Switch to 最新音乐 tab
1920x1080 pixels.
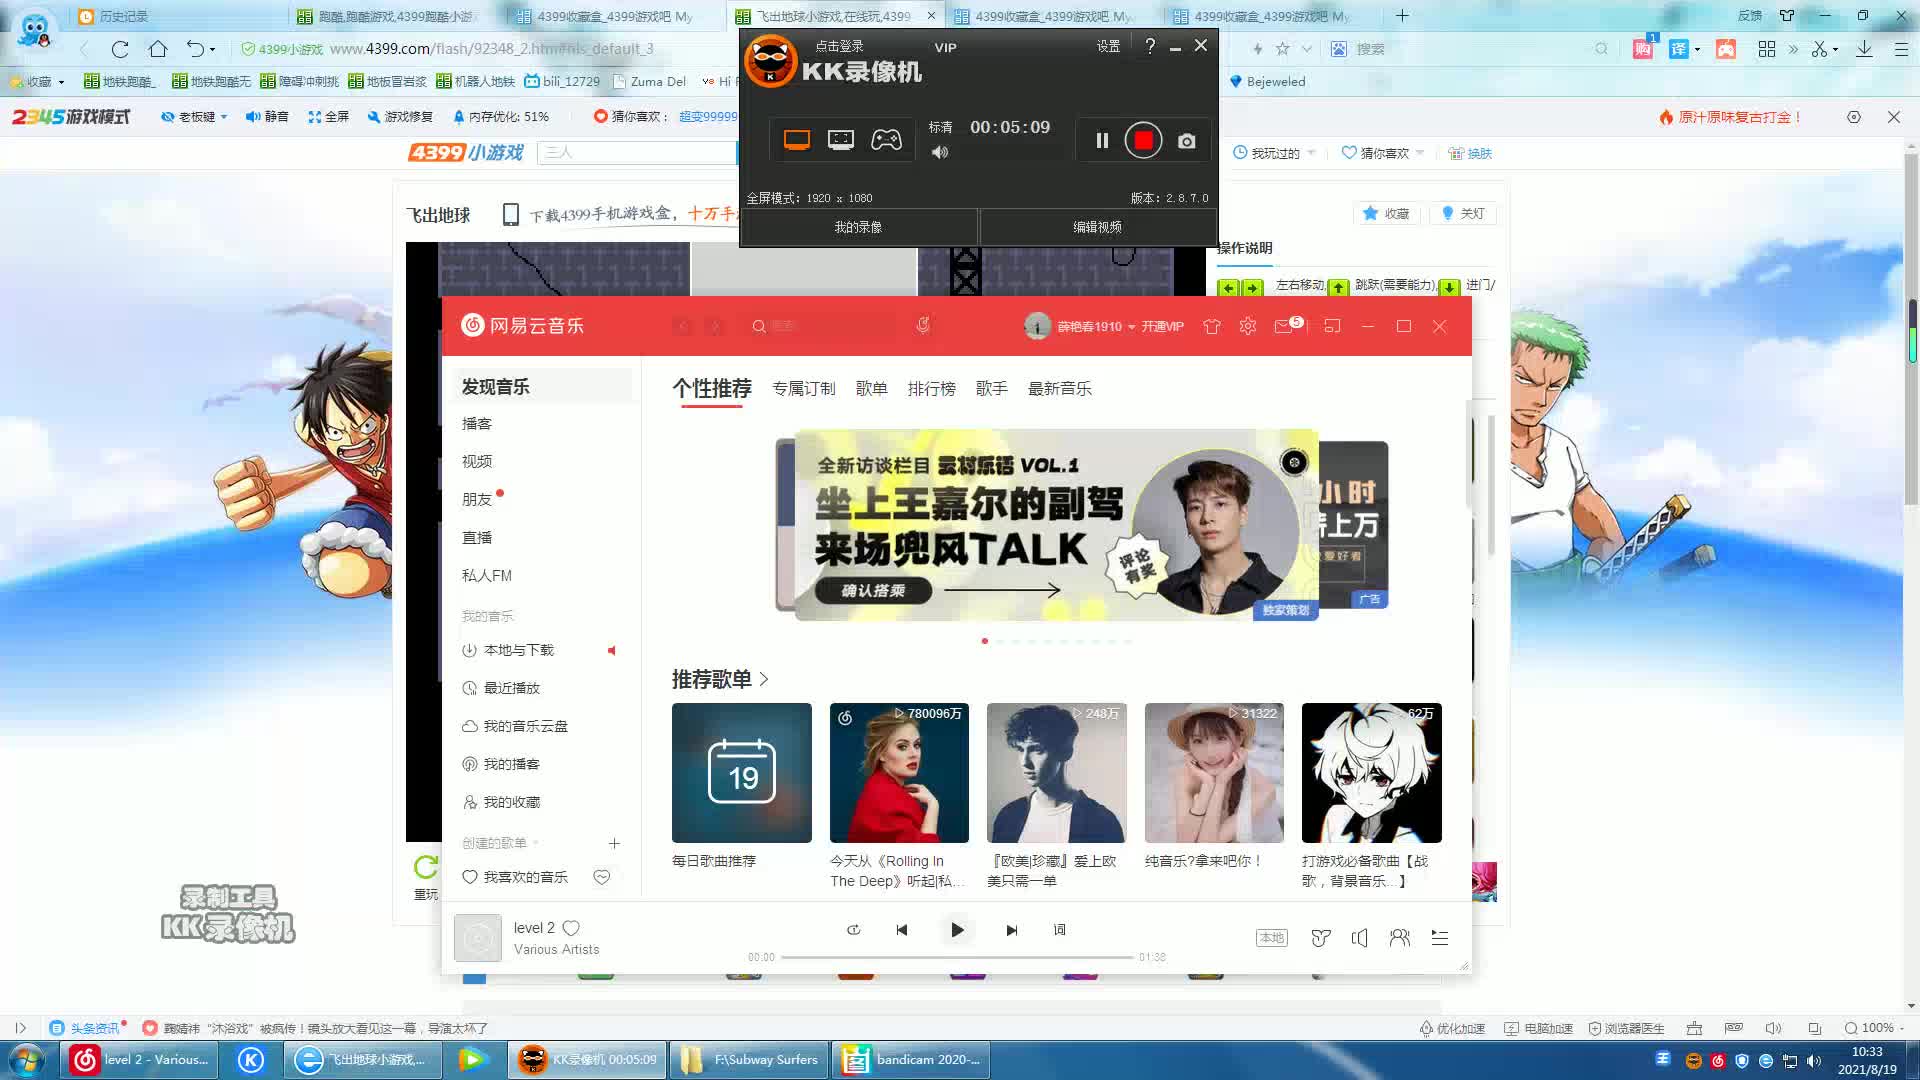pos(1060,388)
